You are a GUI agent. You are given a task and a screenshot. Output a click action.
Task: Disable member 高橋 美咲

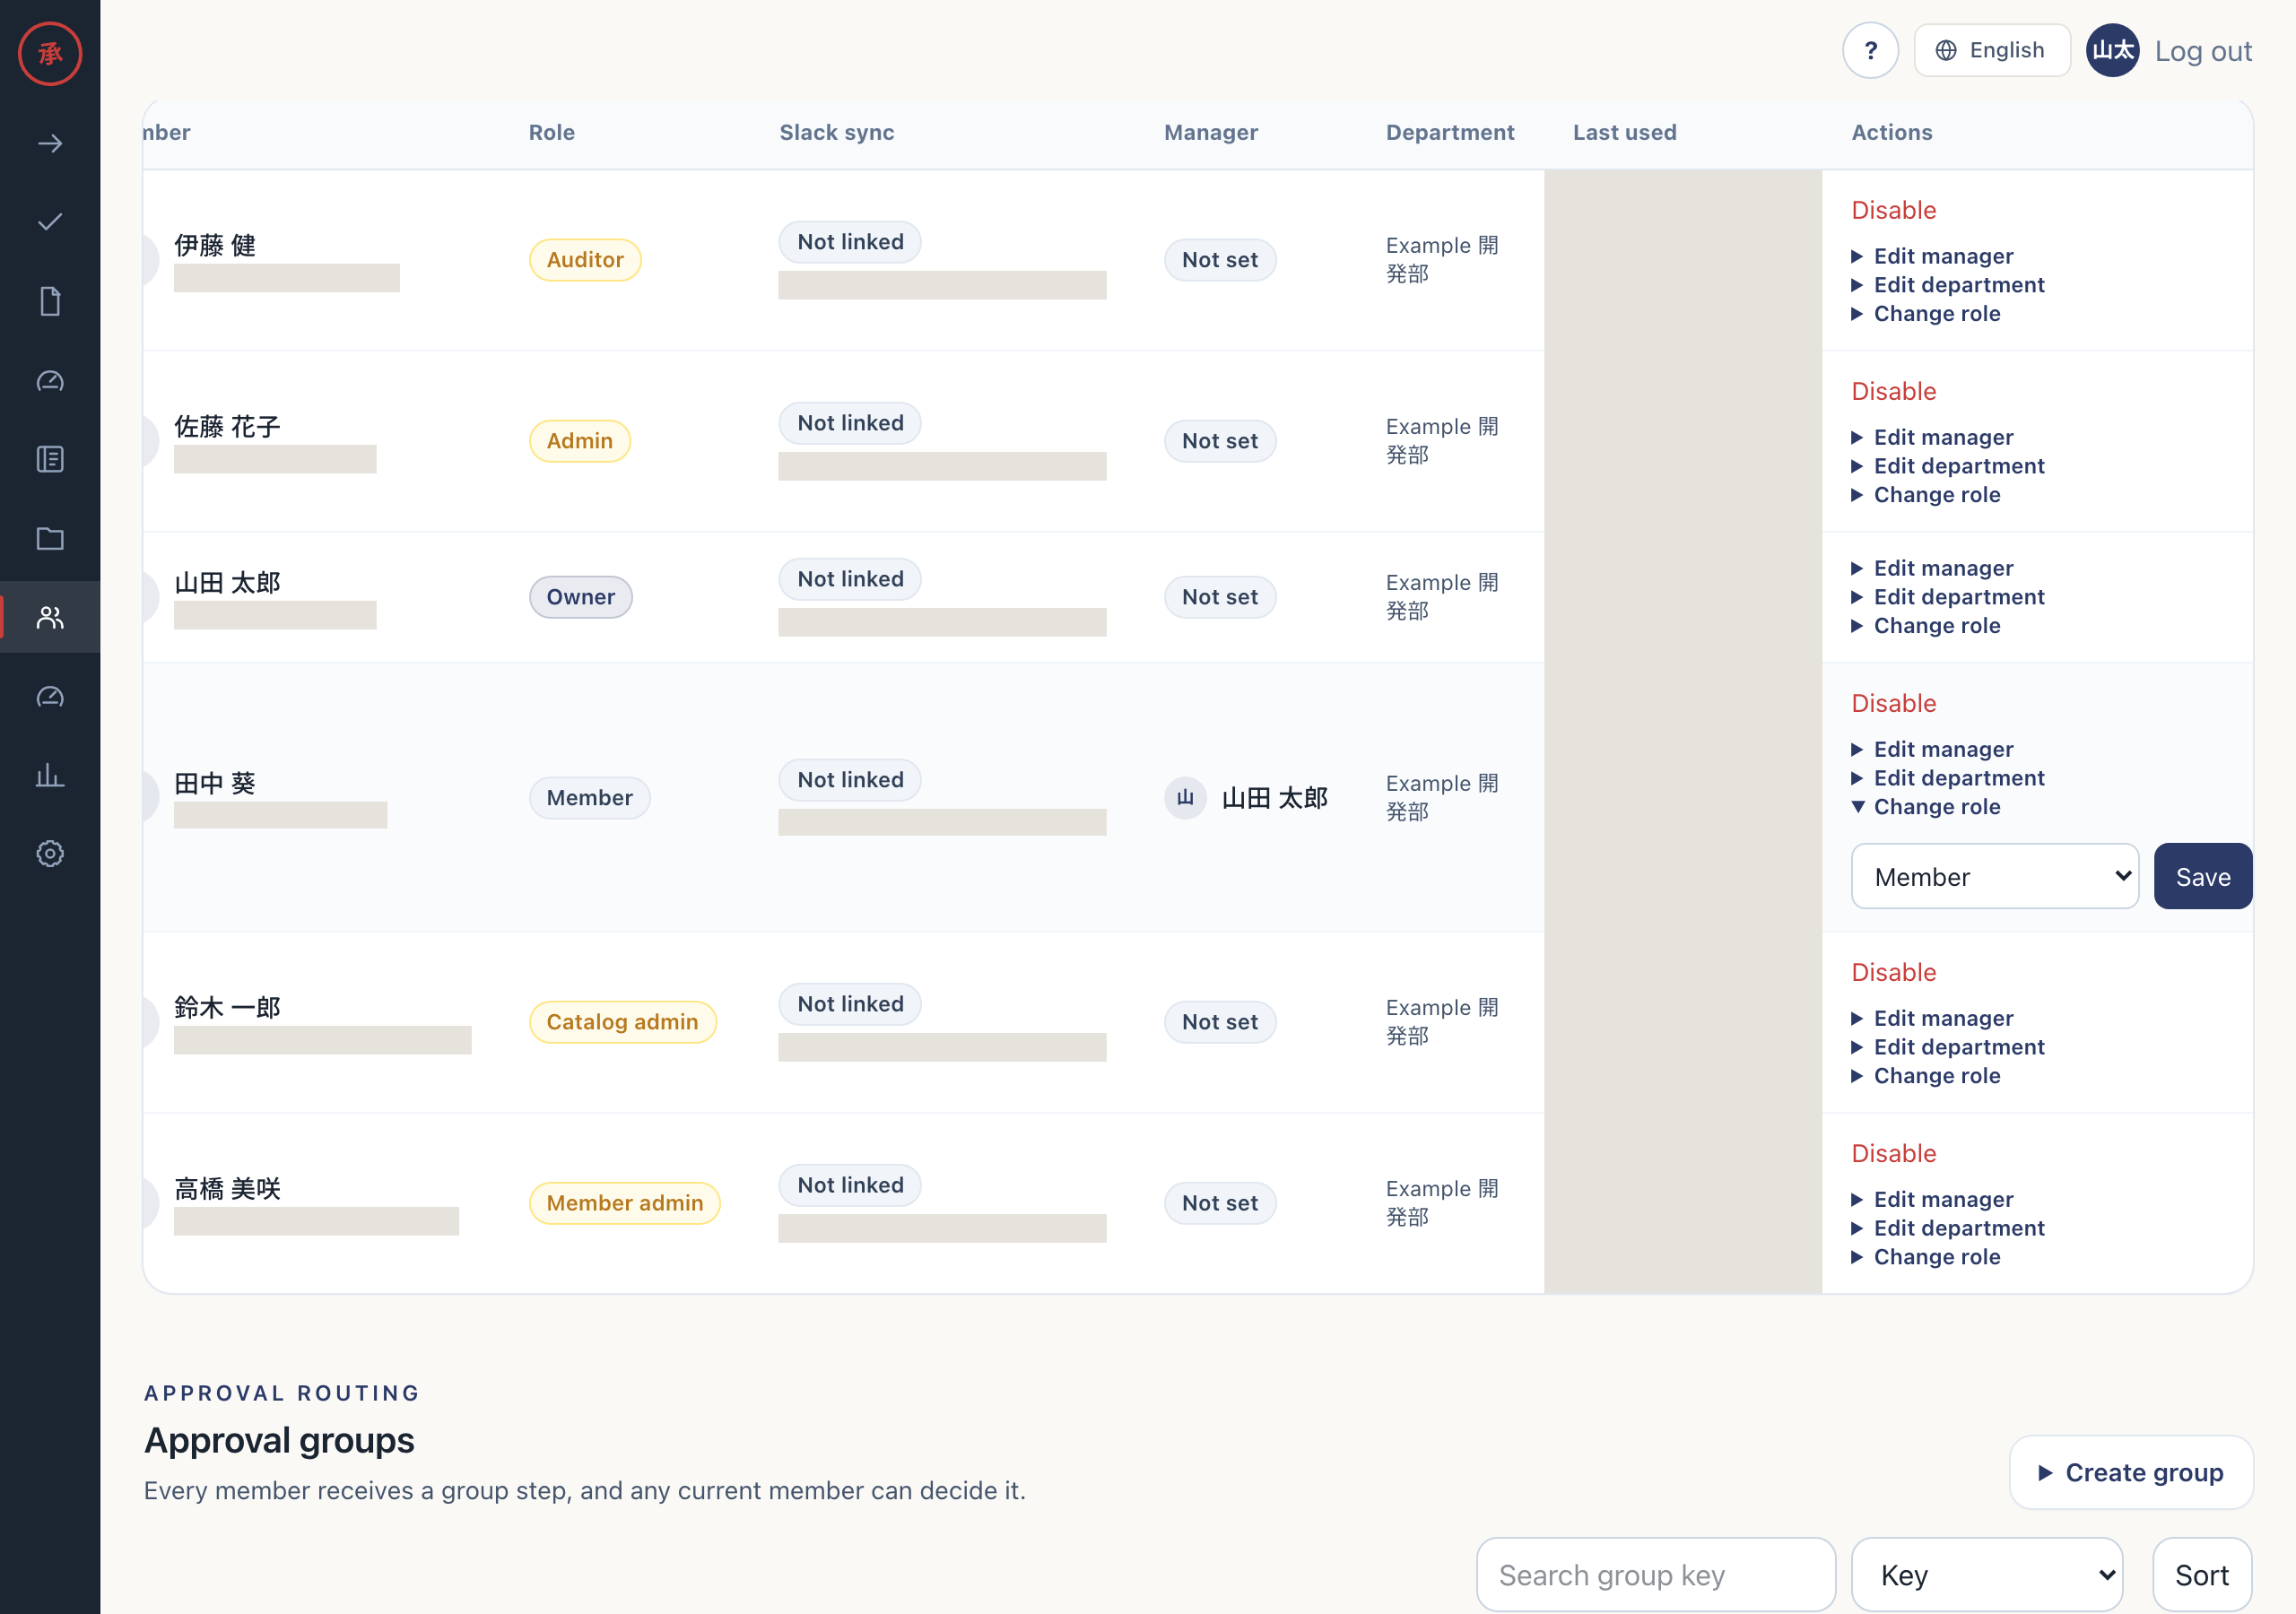coord(1893,1153)
